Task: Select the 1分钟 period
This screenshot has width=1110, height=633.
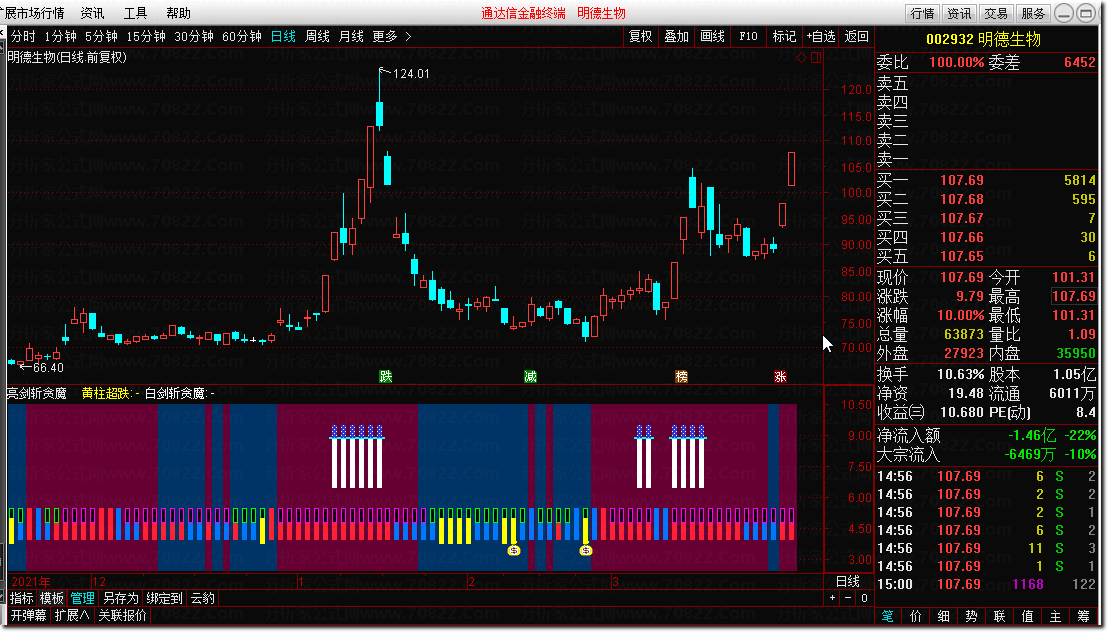Action: click(x=60, y=36)
